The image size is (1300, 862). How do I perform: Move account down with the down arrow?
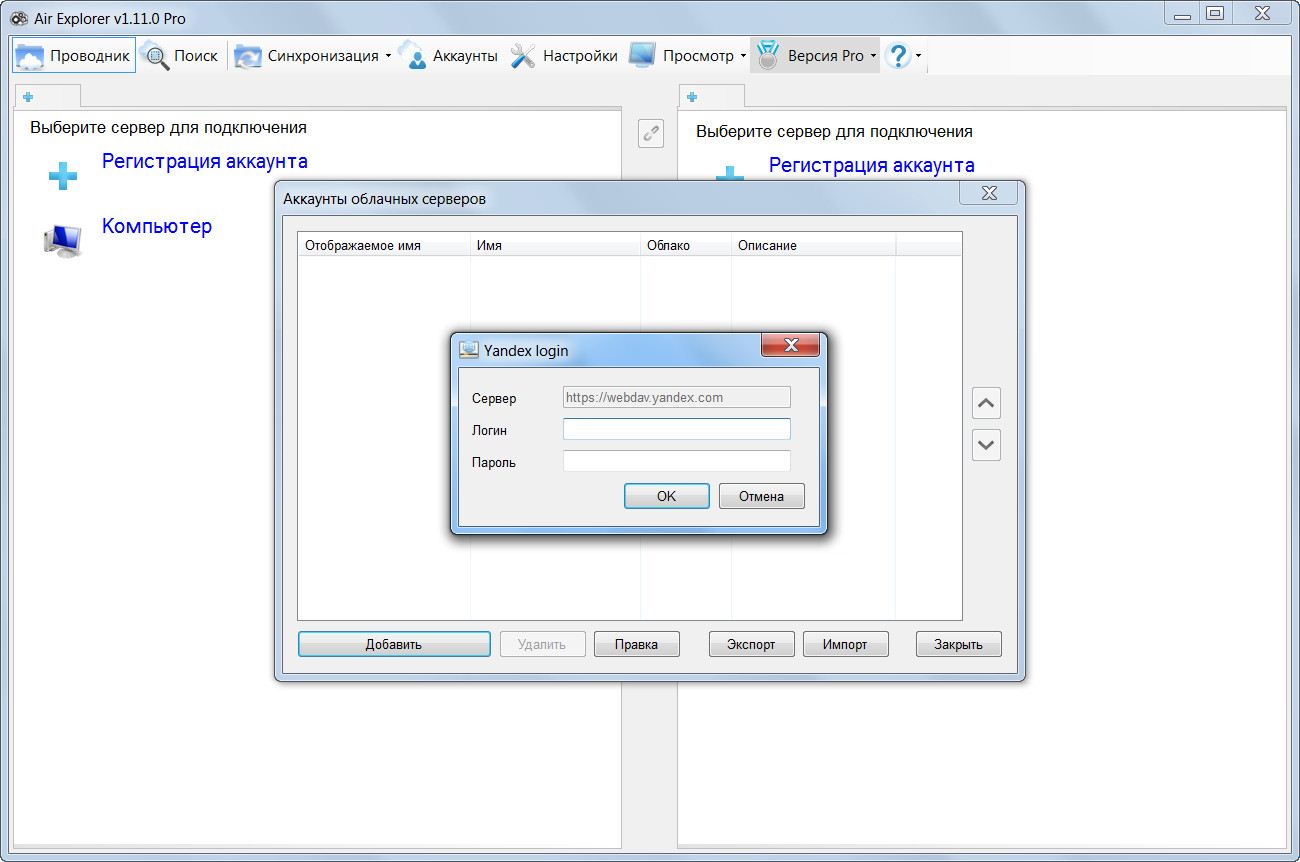click(x=986, y=445)
